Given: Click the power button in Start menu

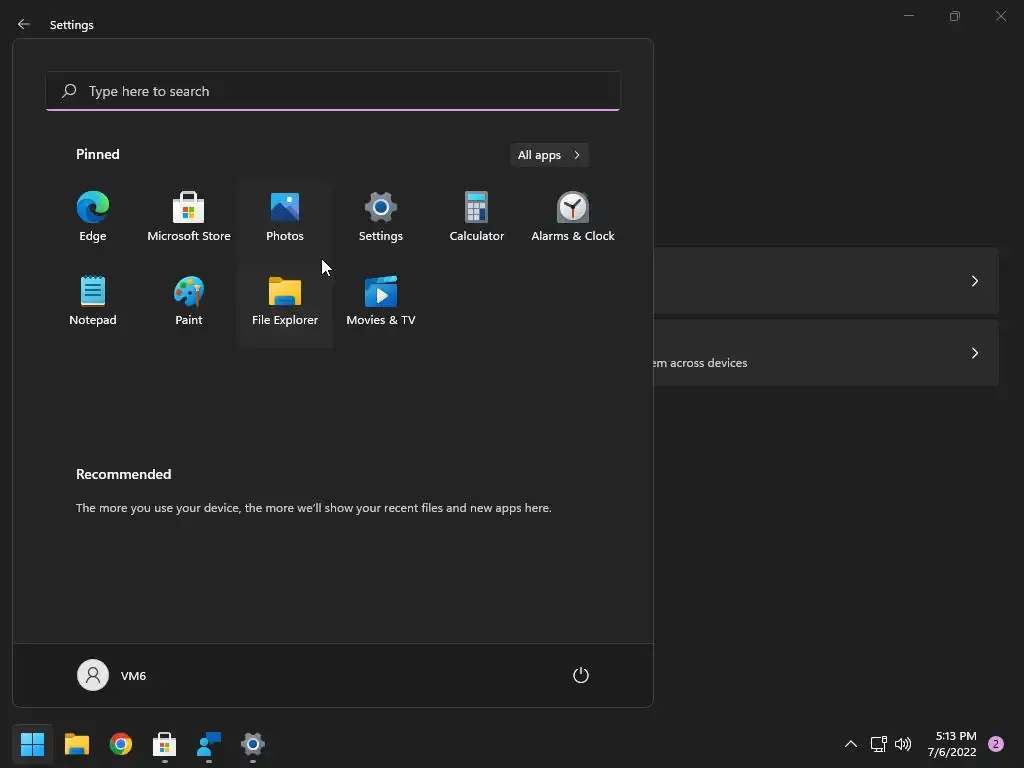Looking at the screenshot, I should (581, 675).
